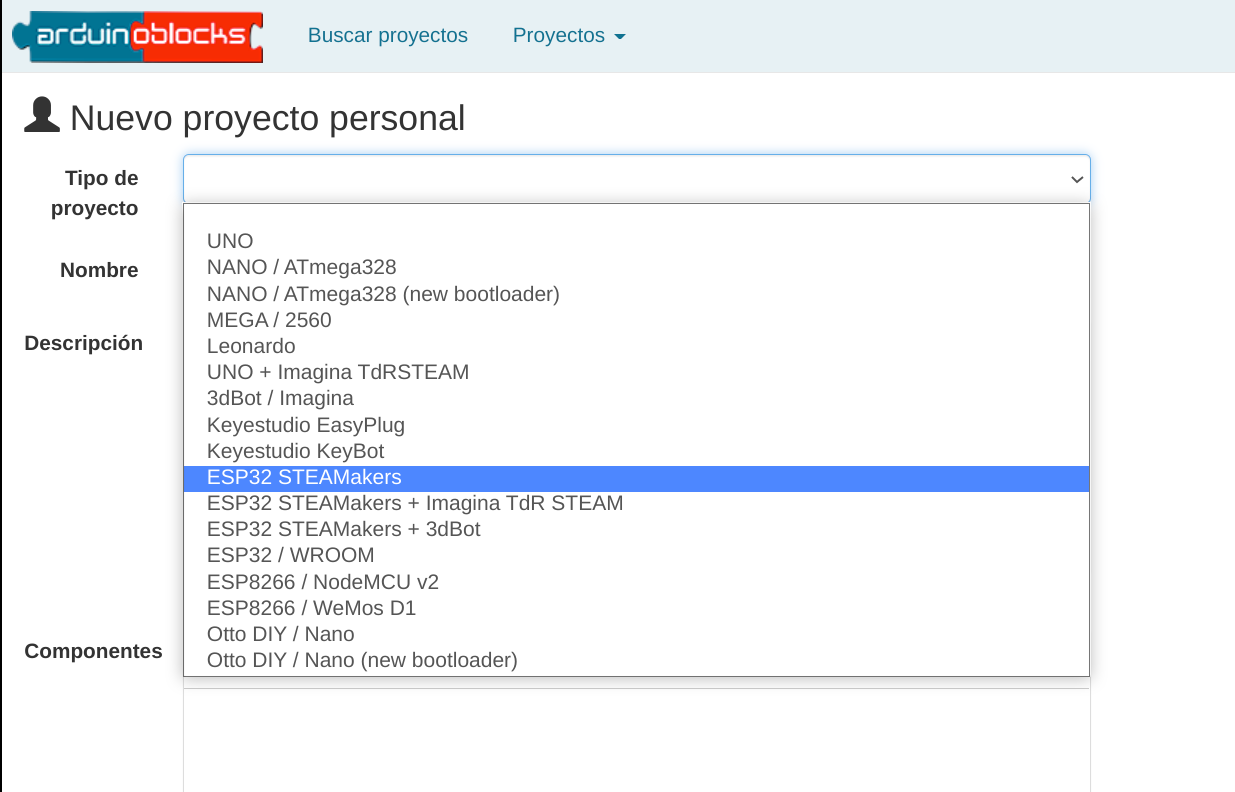Select Keyestudio EasyPlug option
Viewport: 1235px width, 792px height.
tap(636, 425)
